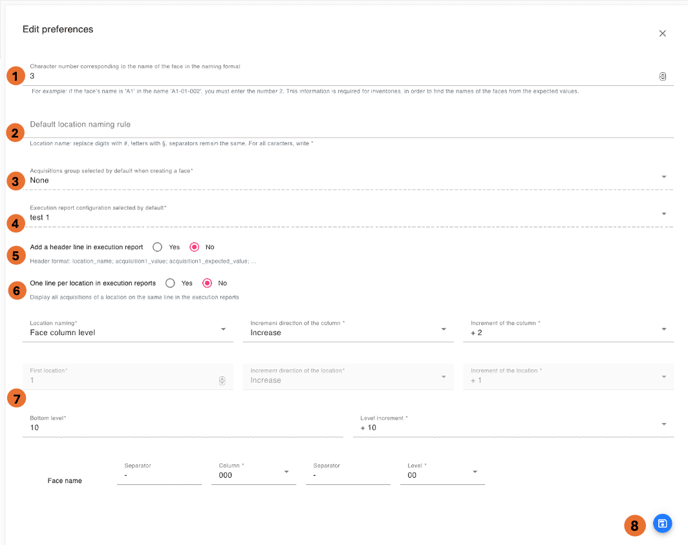Screen dimensions: 688x545
Task: Click the second Separator field before Level
Action: coord(348,475)
